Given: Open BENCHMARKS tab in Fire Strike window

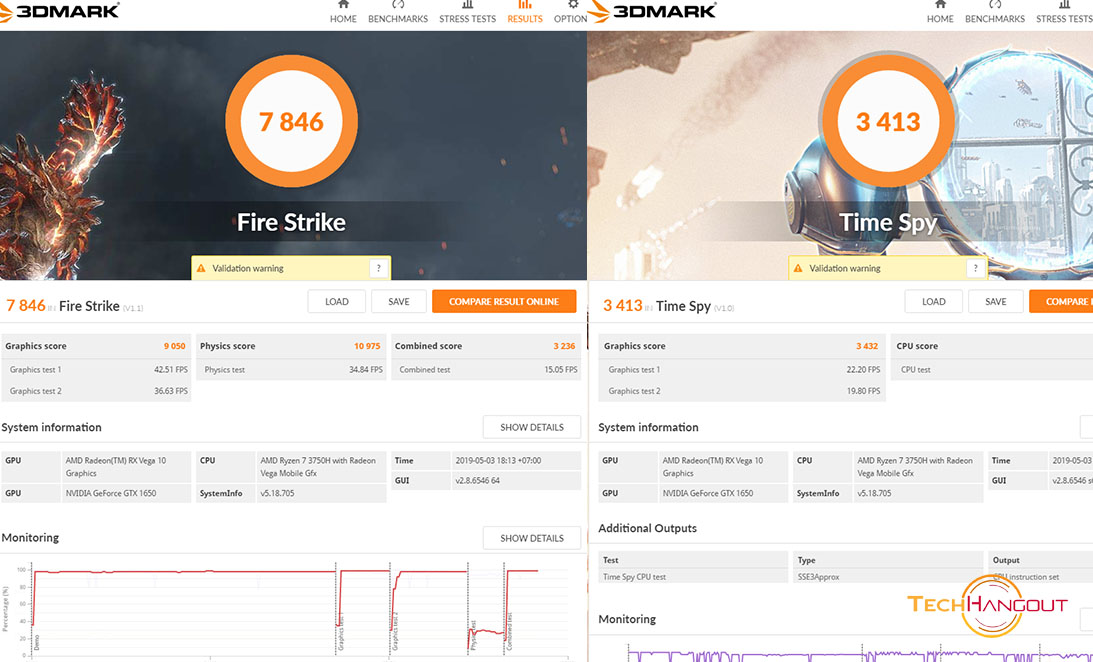Looking at the screenshot, I should [398, 13].
